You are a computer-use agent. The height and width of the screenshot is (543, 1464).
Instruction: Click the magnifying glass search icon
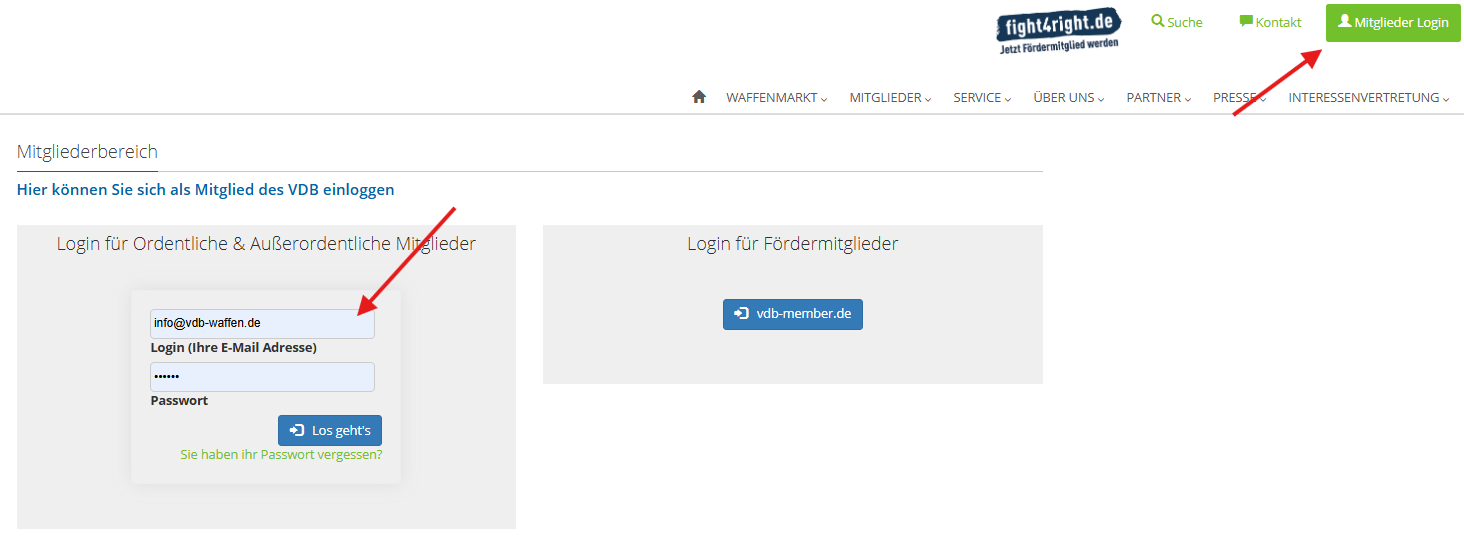(x=1158, y=21)
